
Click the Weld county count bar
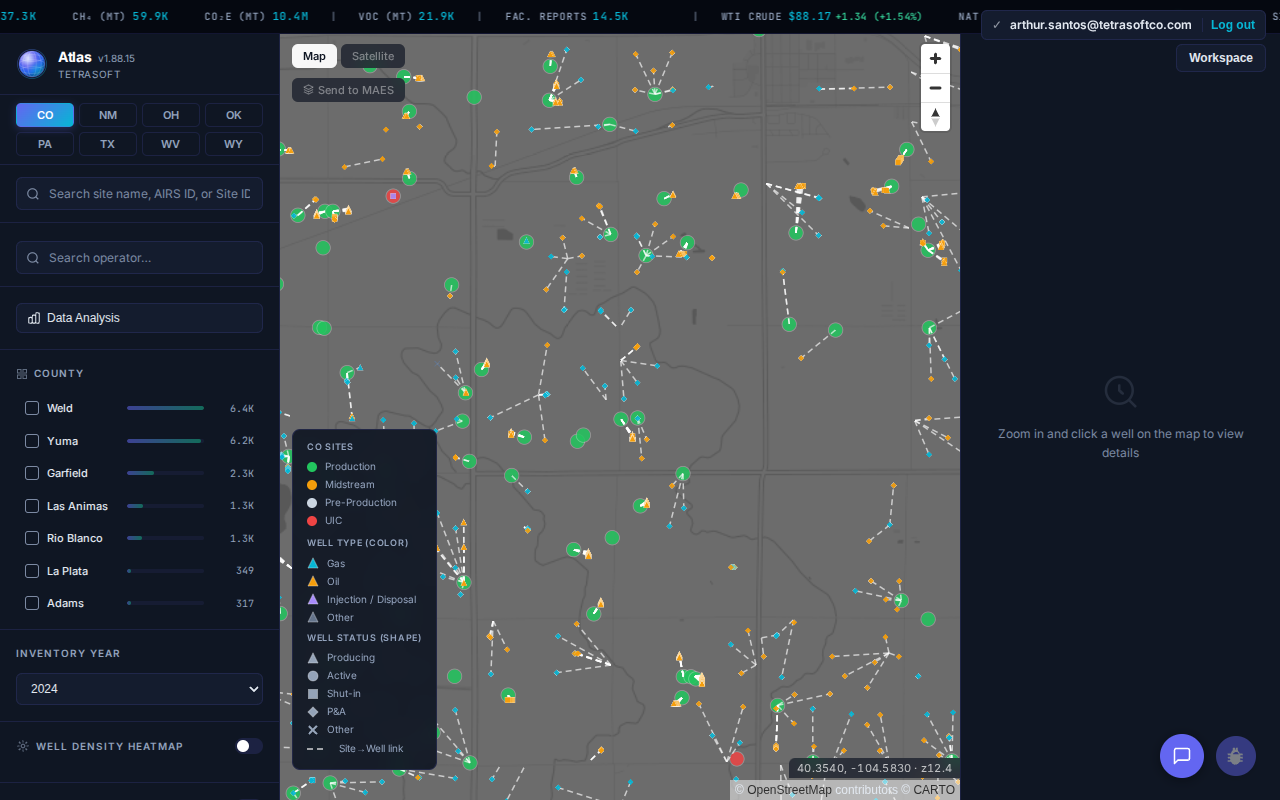point(165,408)
